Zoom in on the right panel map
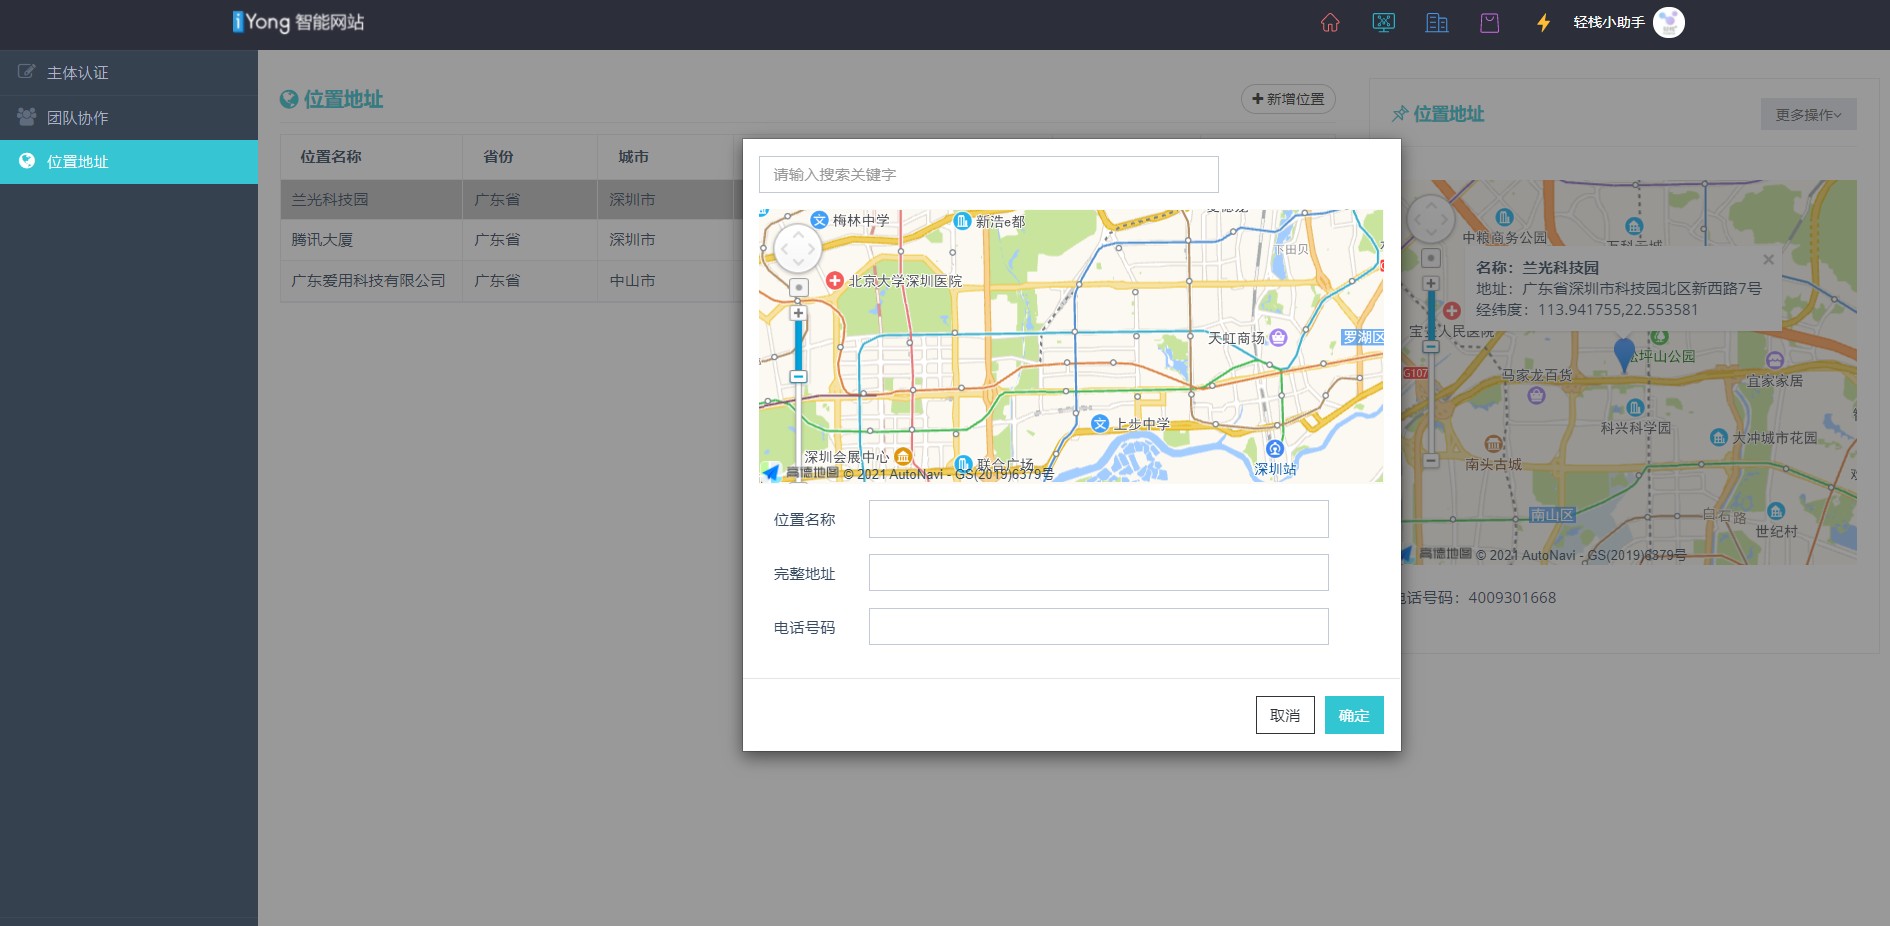 coord(1431,283)
